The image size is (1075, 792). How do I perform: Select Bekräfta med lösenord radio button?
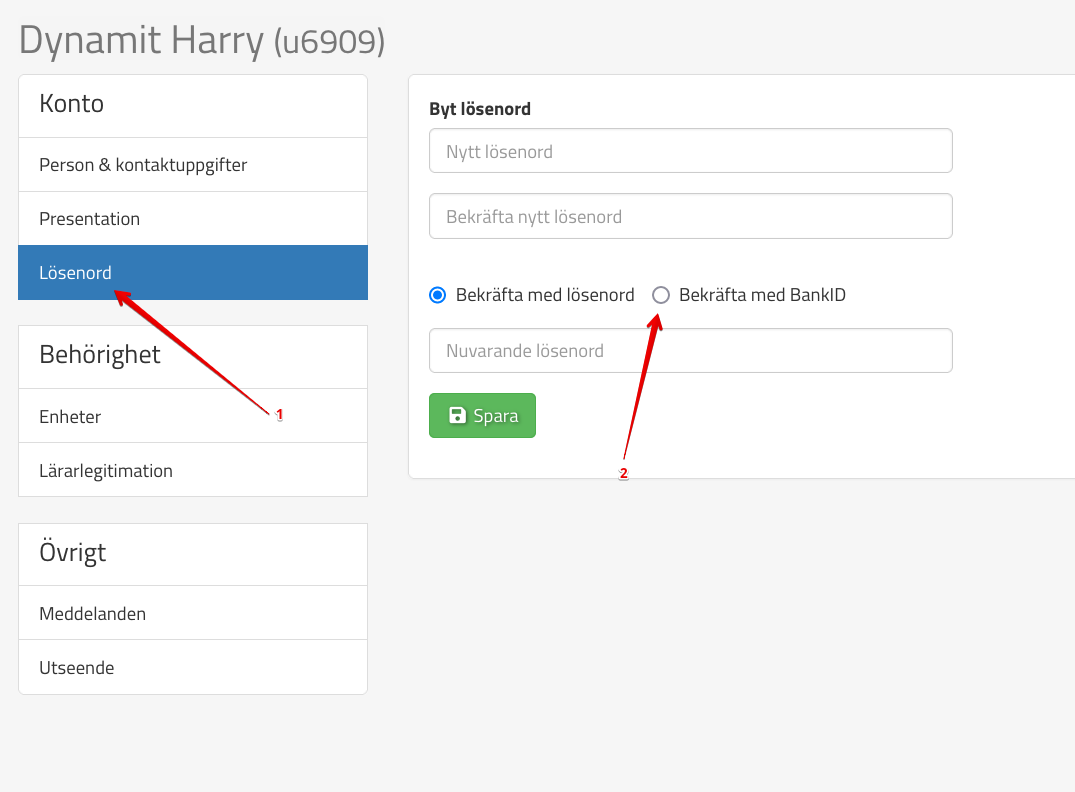(437, 295)
